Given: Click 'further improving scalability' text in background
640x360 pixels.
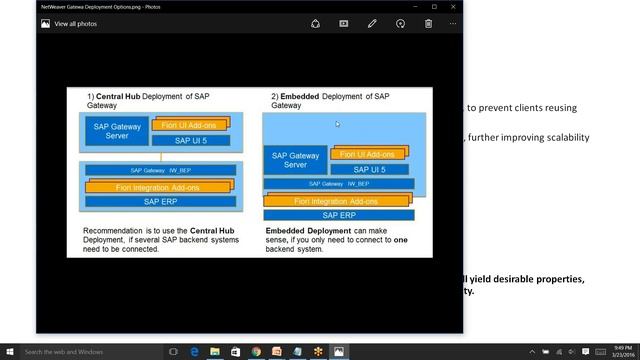Looking at the screenshot, I should coord(529,138).
